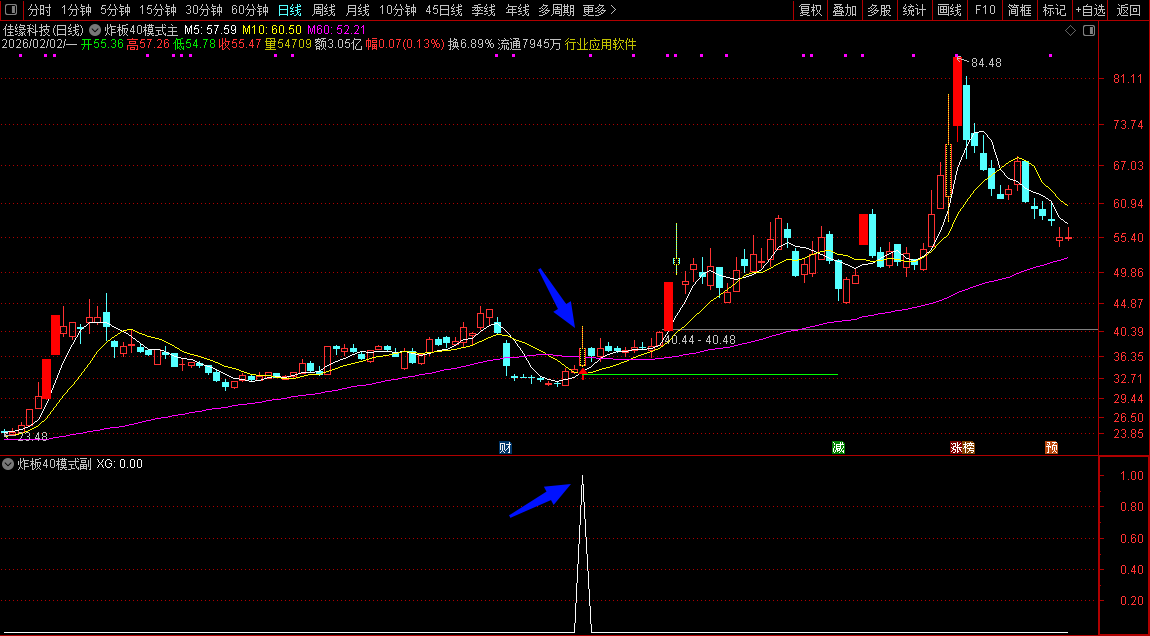Click the 2026/02/02 date text
Image resolution: width=1150 pixels, height=636 pixels.
[32, 44]
